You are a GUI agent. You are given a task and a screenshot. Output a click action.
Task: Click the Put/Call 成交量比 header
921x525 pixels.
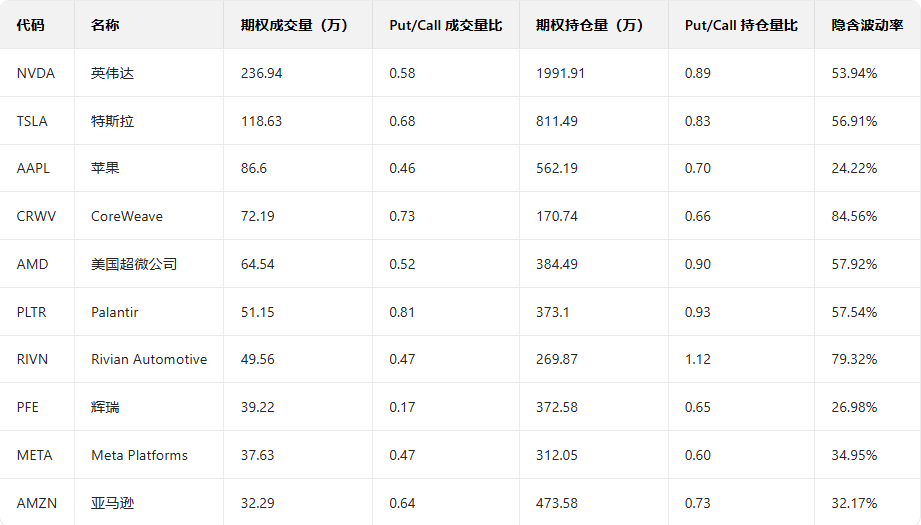tap(445, 25)
